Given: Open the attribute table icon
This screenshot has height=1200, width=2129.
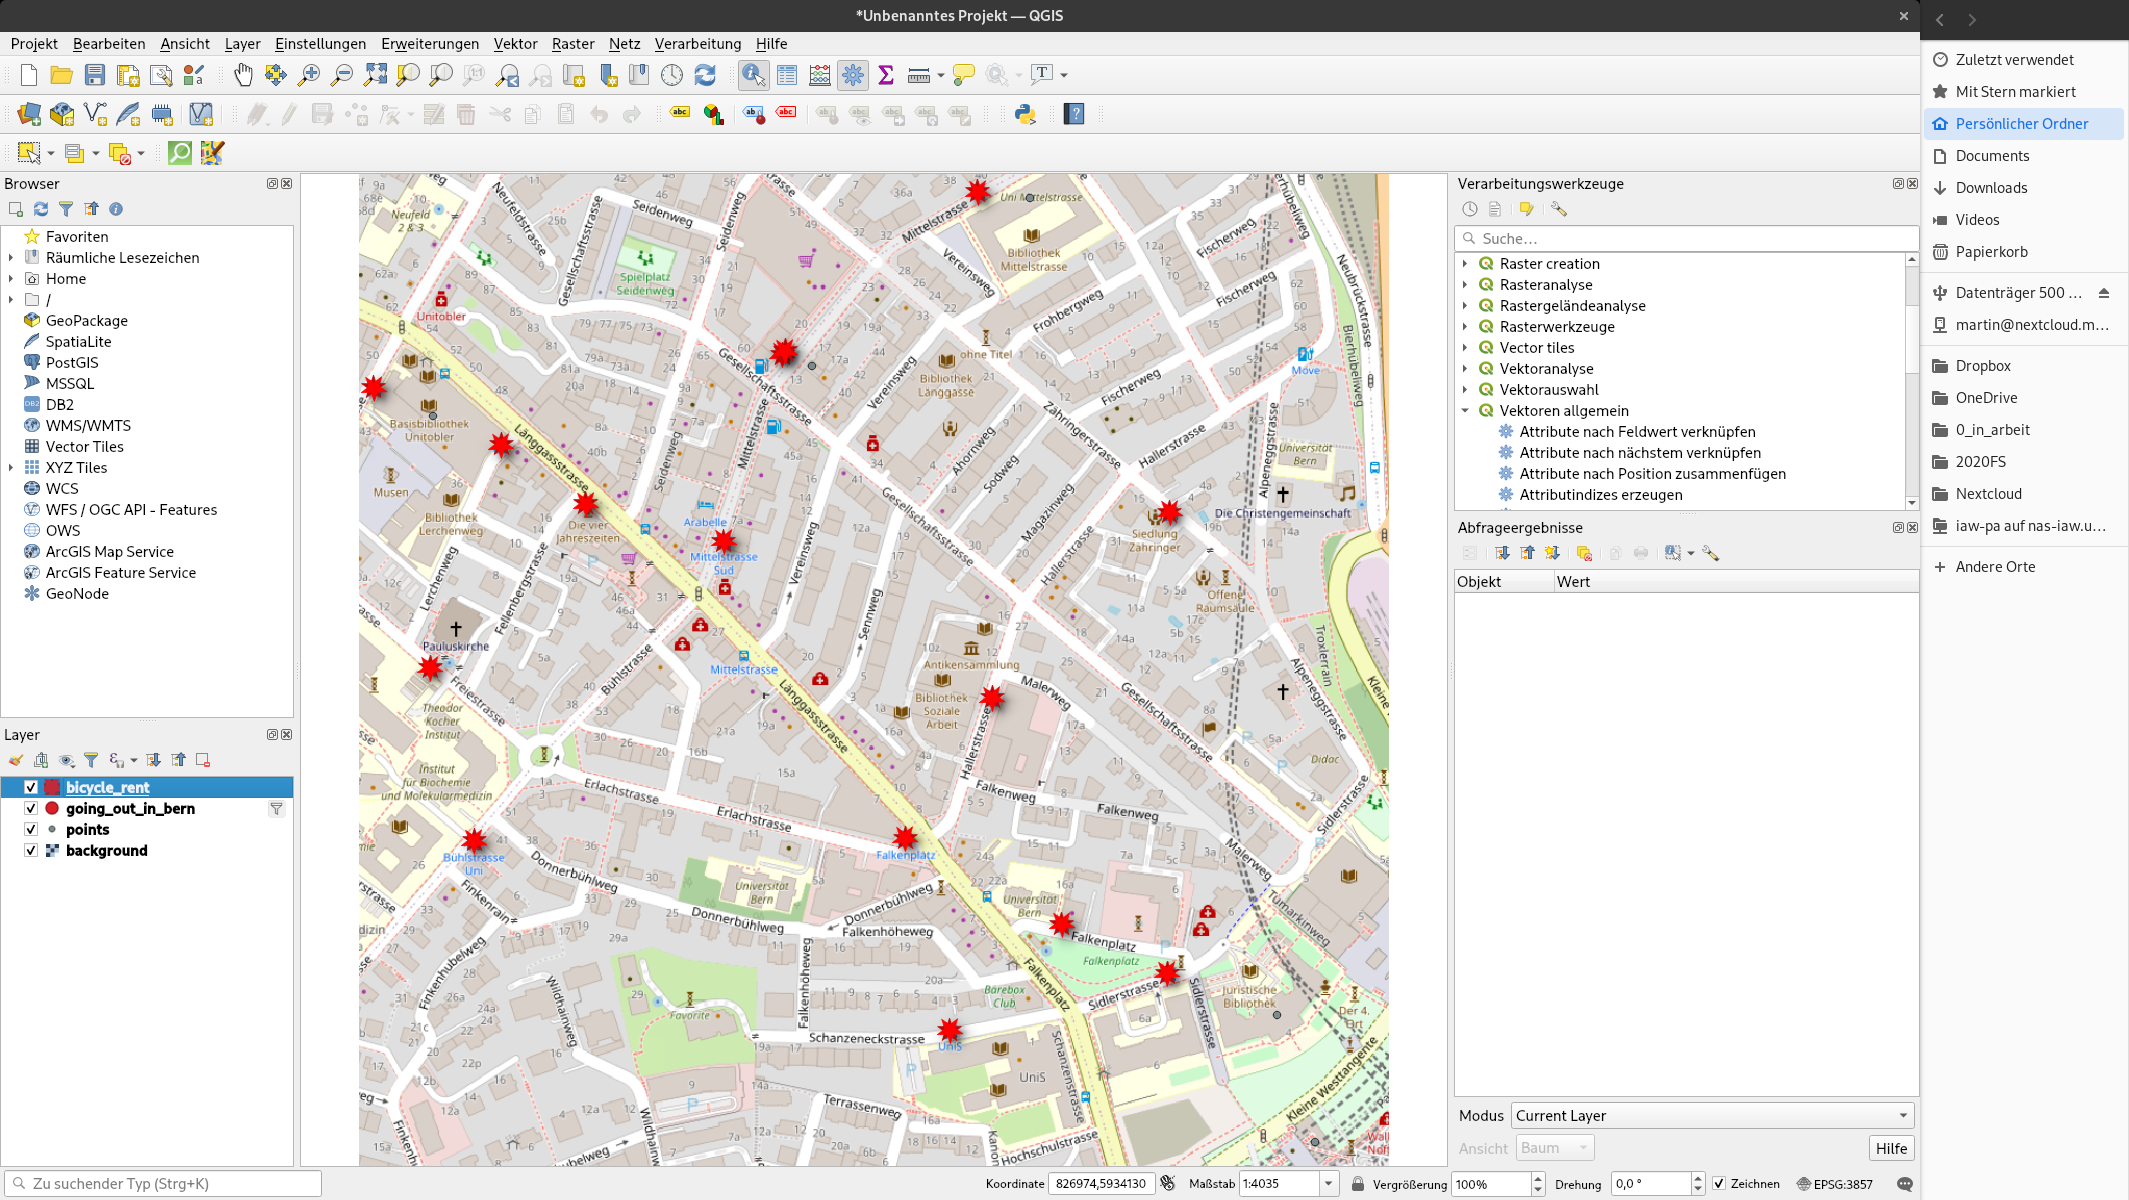Looking at the screenshot, I should point(787,75).
